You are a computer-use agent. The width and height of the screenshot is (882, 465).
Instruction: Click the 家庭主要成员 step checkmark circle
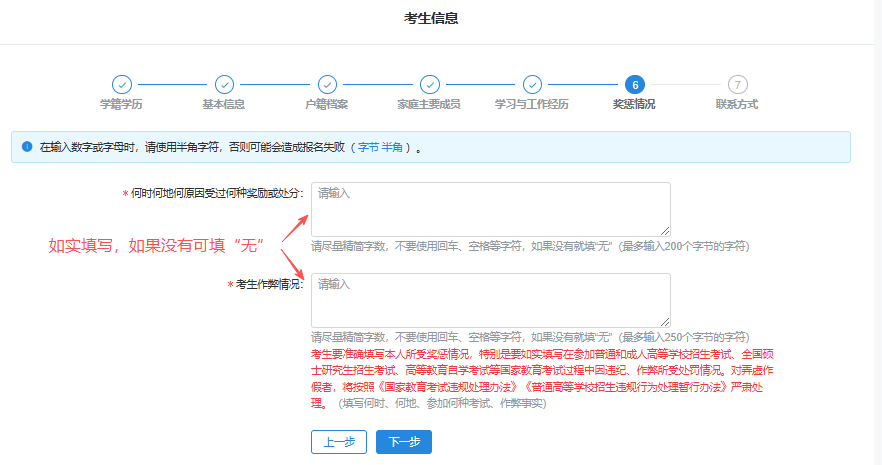tap(430, 84)
